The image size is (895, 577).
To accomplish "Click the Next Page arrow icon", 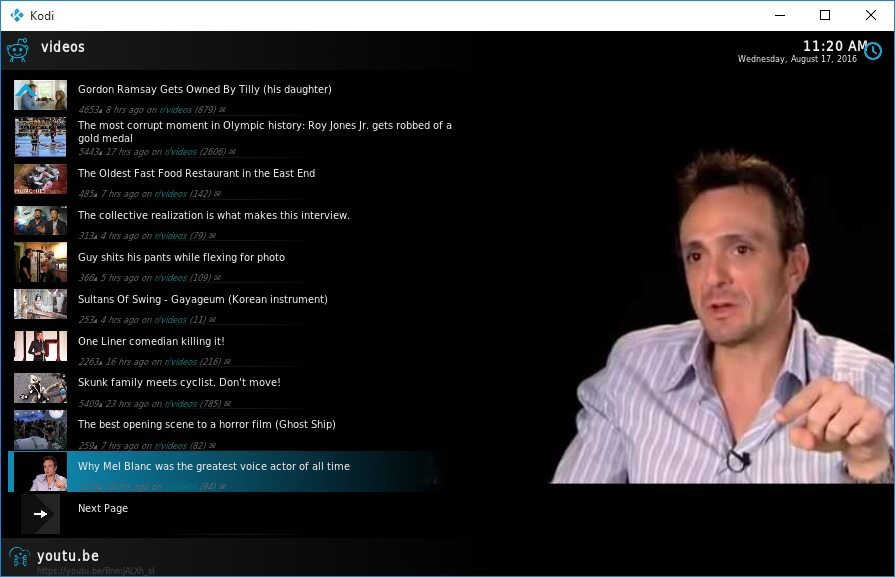I will pyautogui.click(x=40, y=514).
